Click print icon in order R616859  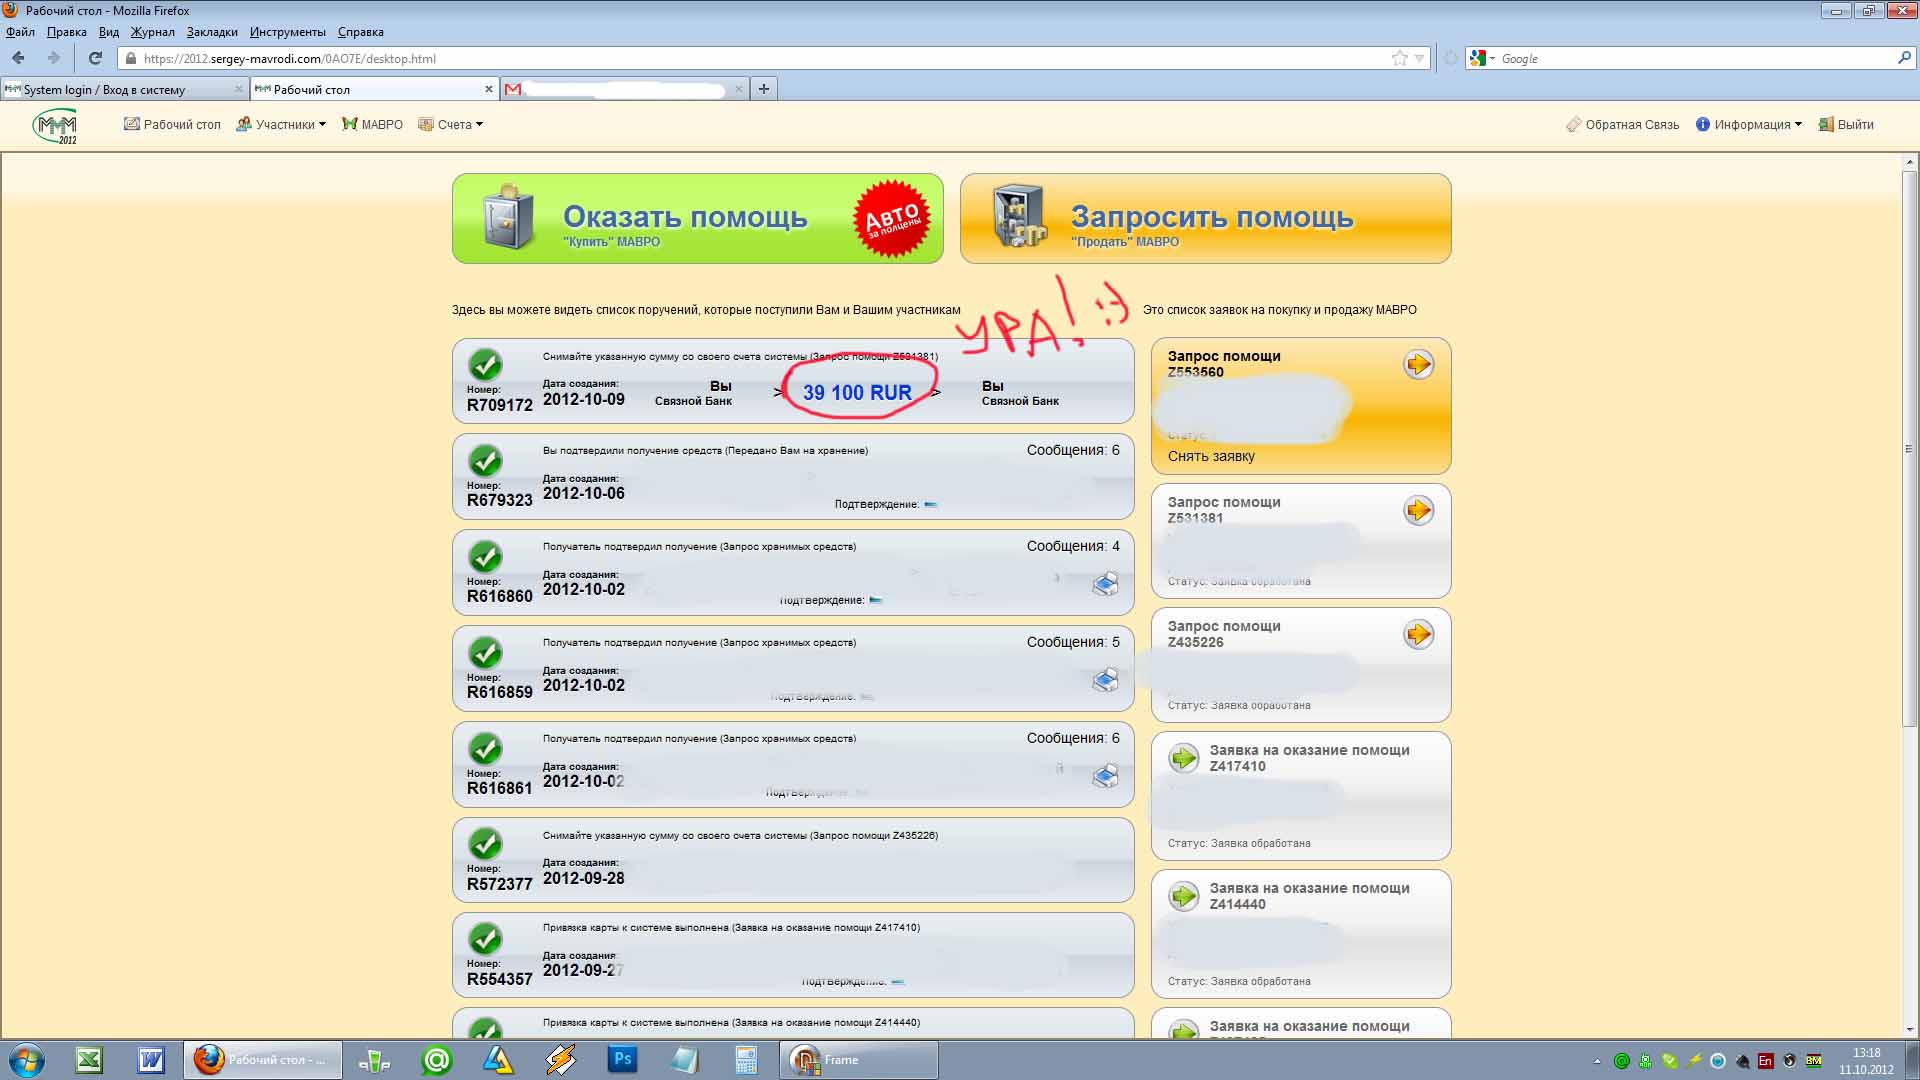tap(1105, 680)
